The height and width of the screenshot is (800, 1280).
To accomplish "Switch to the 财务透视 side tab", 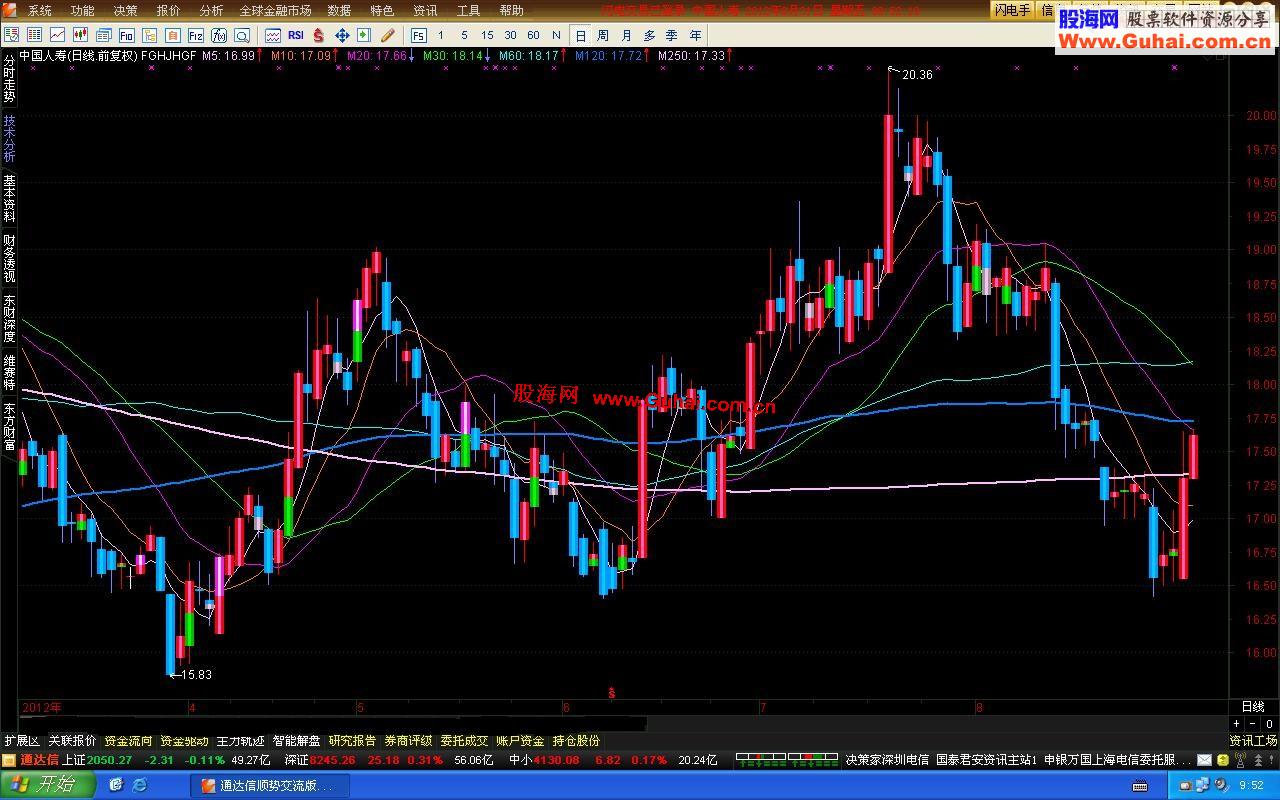I will click(9, 259).
